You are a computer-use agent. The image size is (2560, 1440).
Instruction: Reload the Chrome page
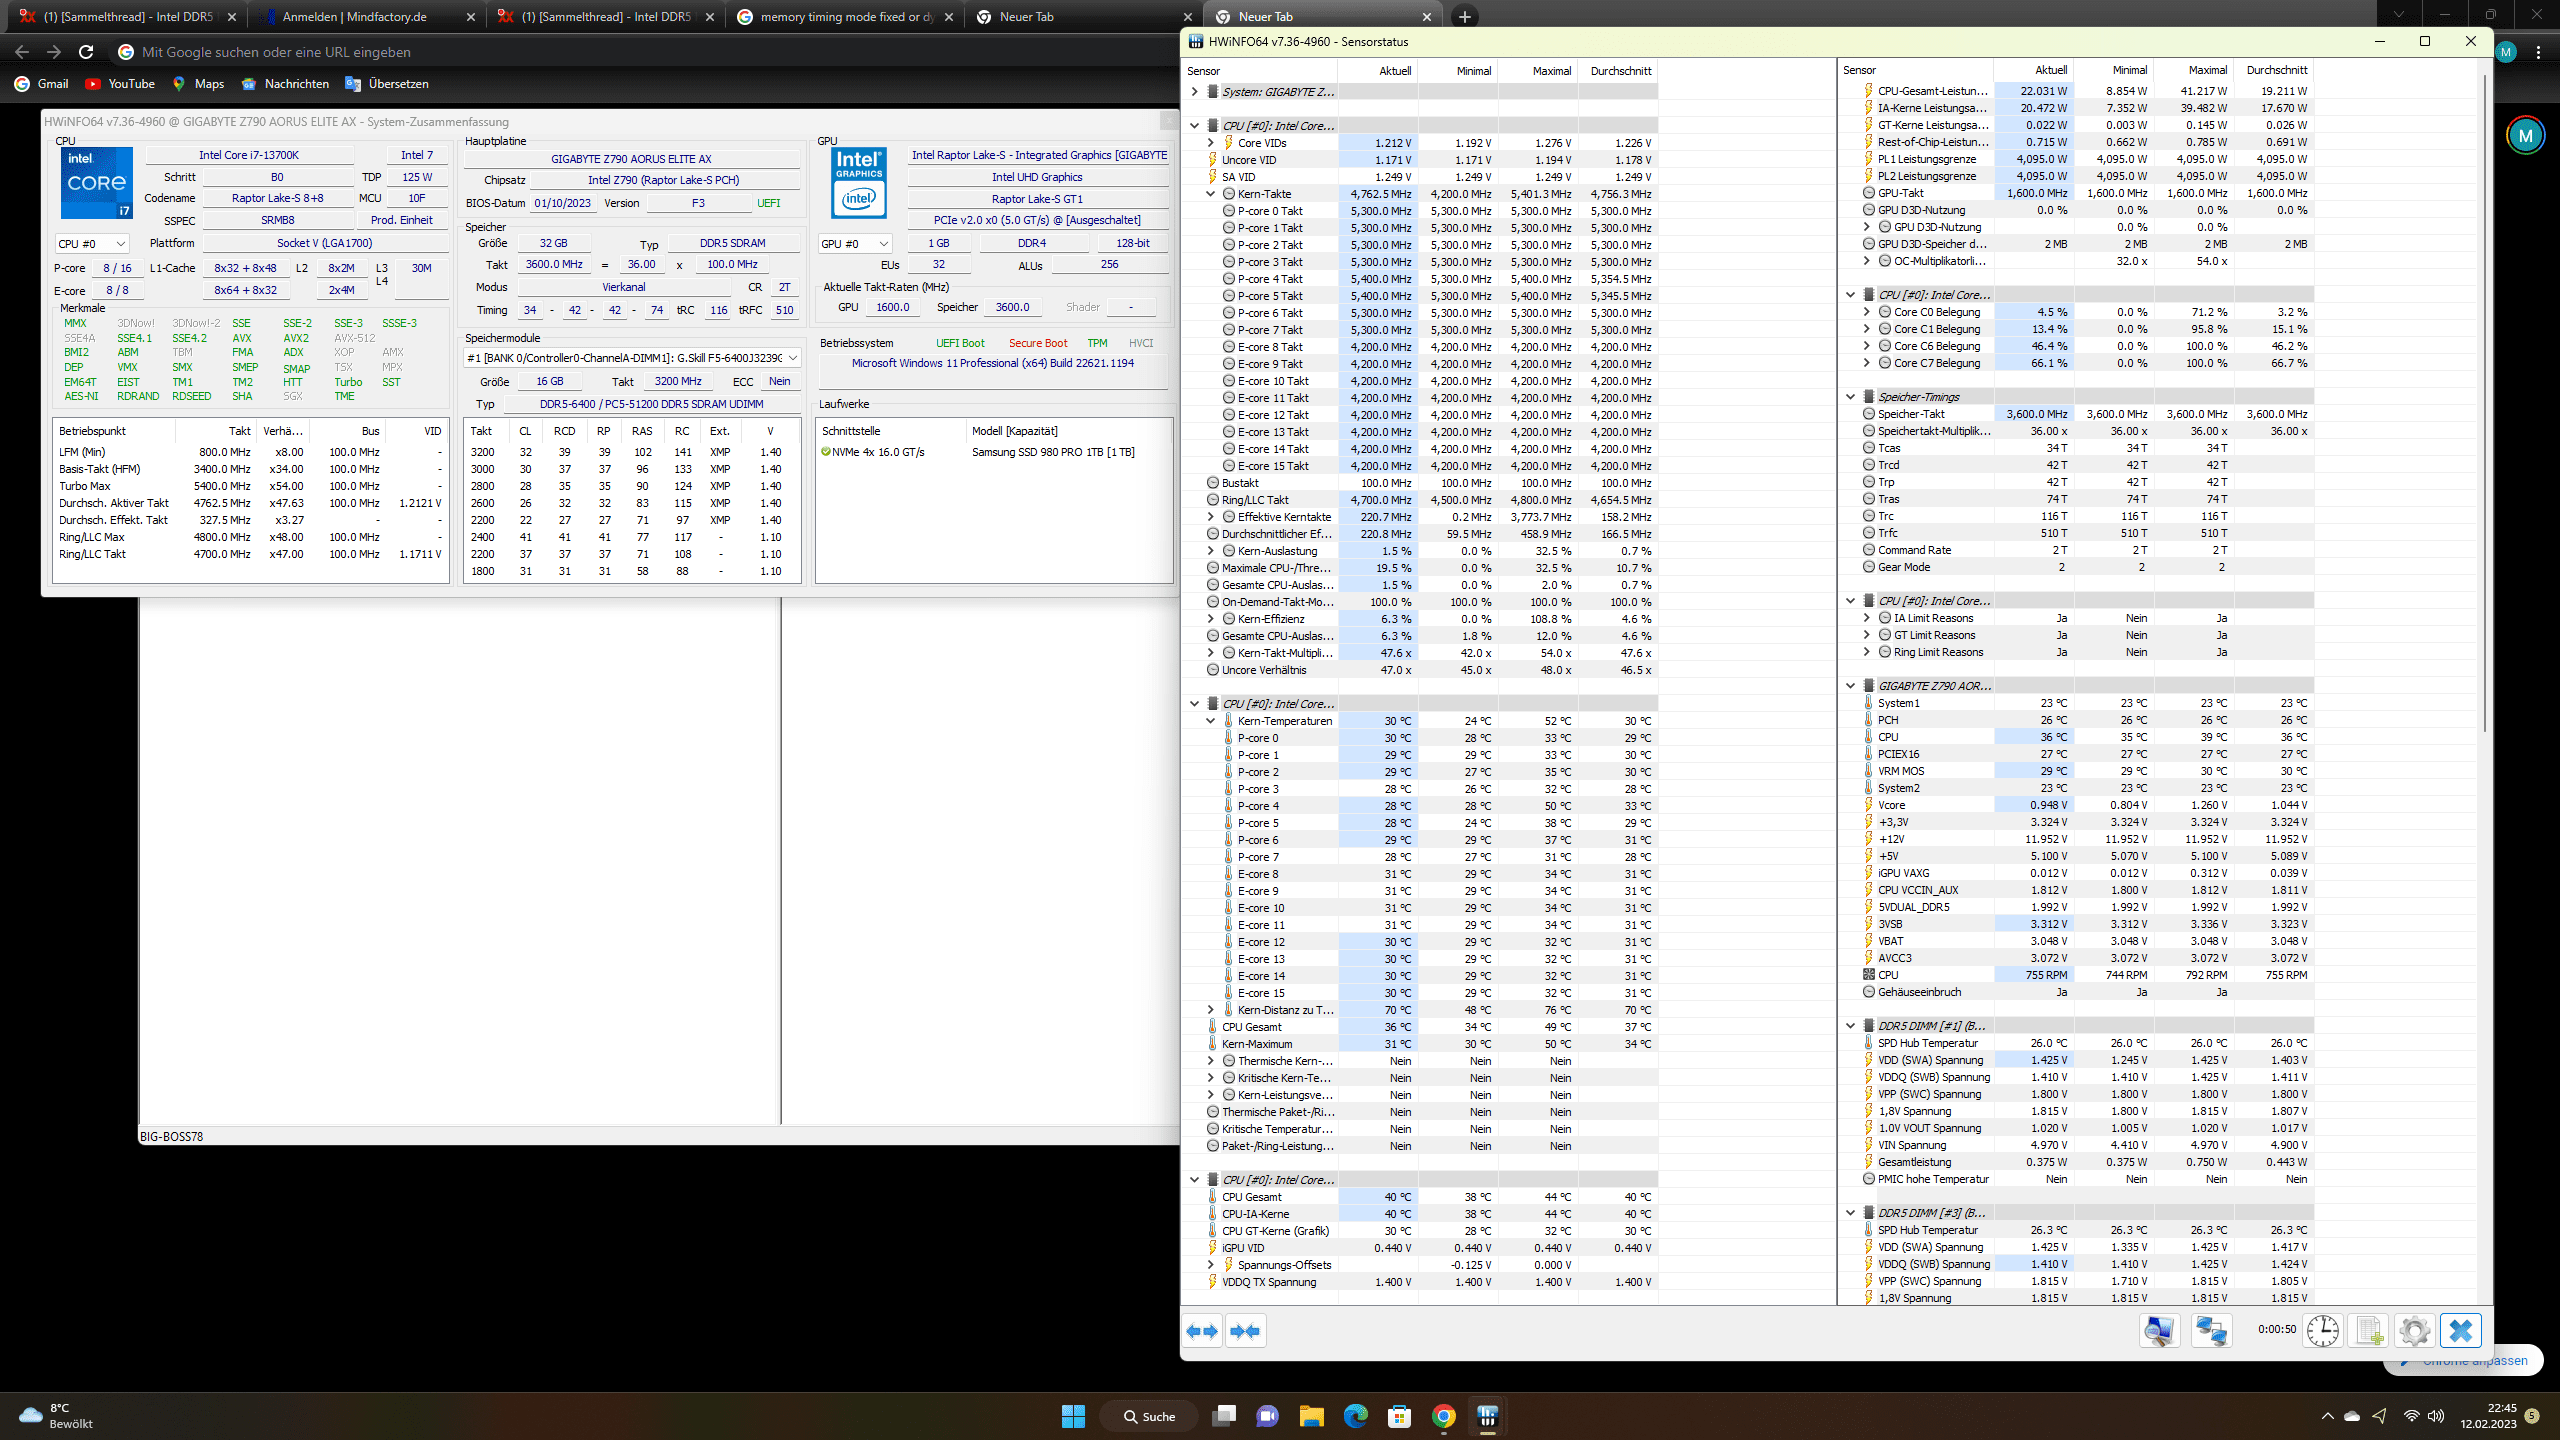tap(86, 52)
